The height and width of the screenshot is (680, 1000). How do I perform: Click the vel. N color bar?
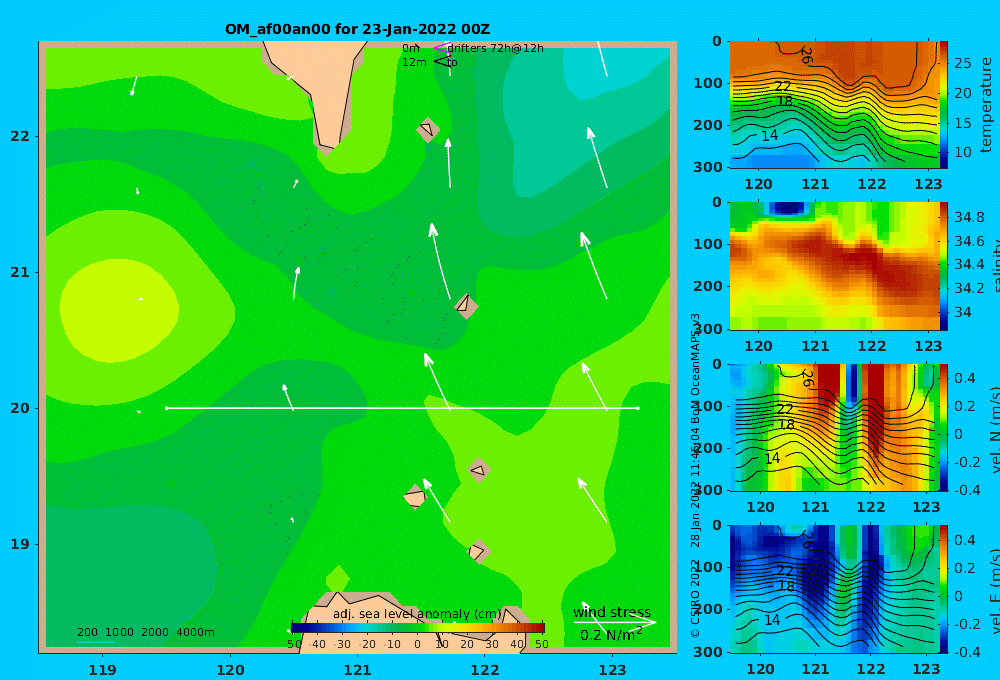coord(943,427)
